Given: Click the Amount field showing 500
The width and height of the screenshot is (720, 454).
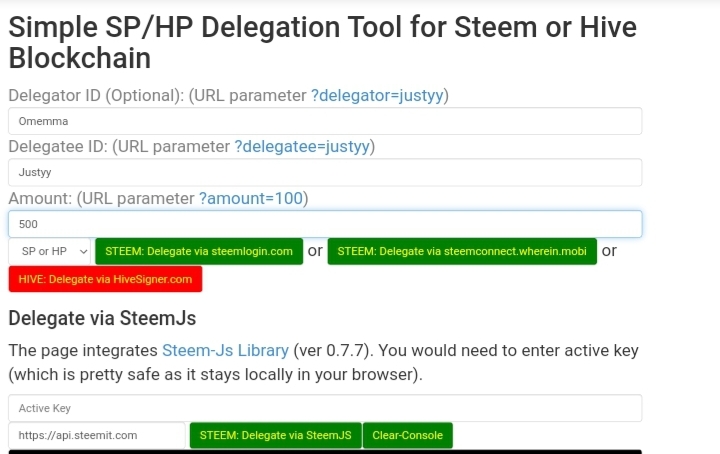Looking at the screenshot, I should coord(325,224).
